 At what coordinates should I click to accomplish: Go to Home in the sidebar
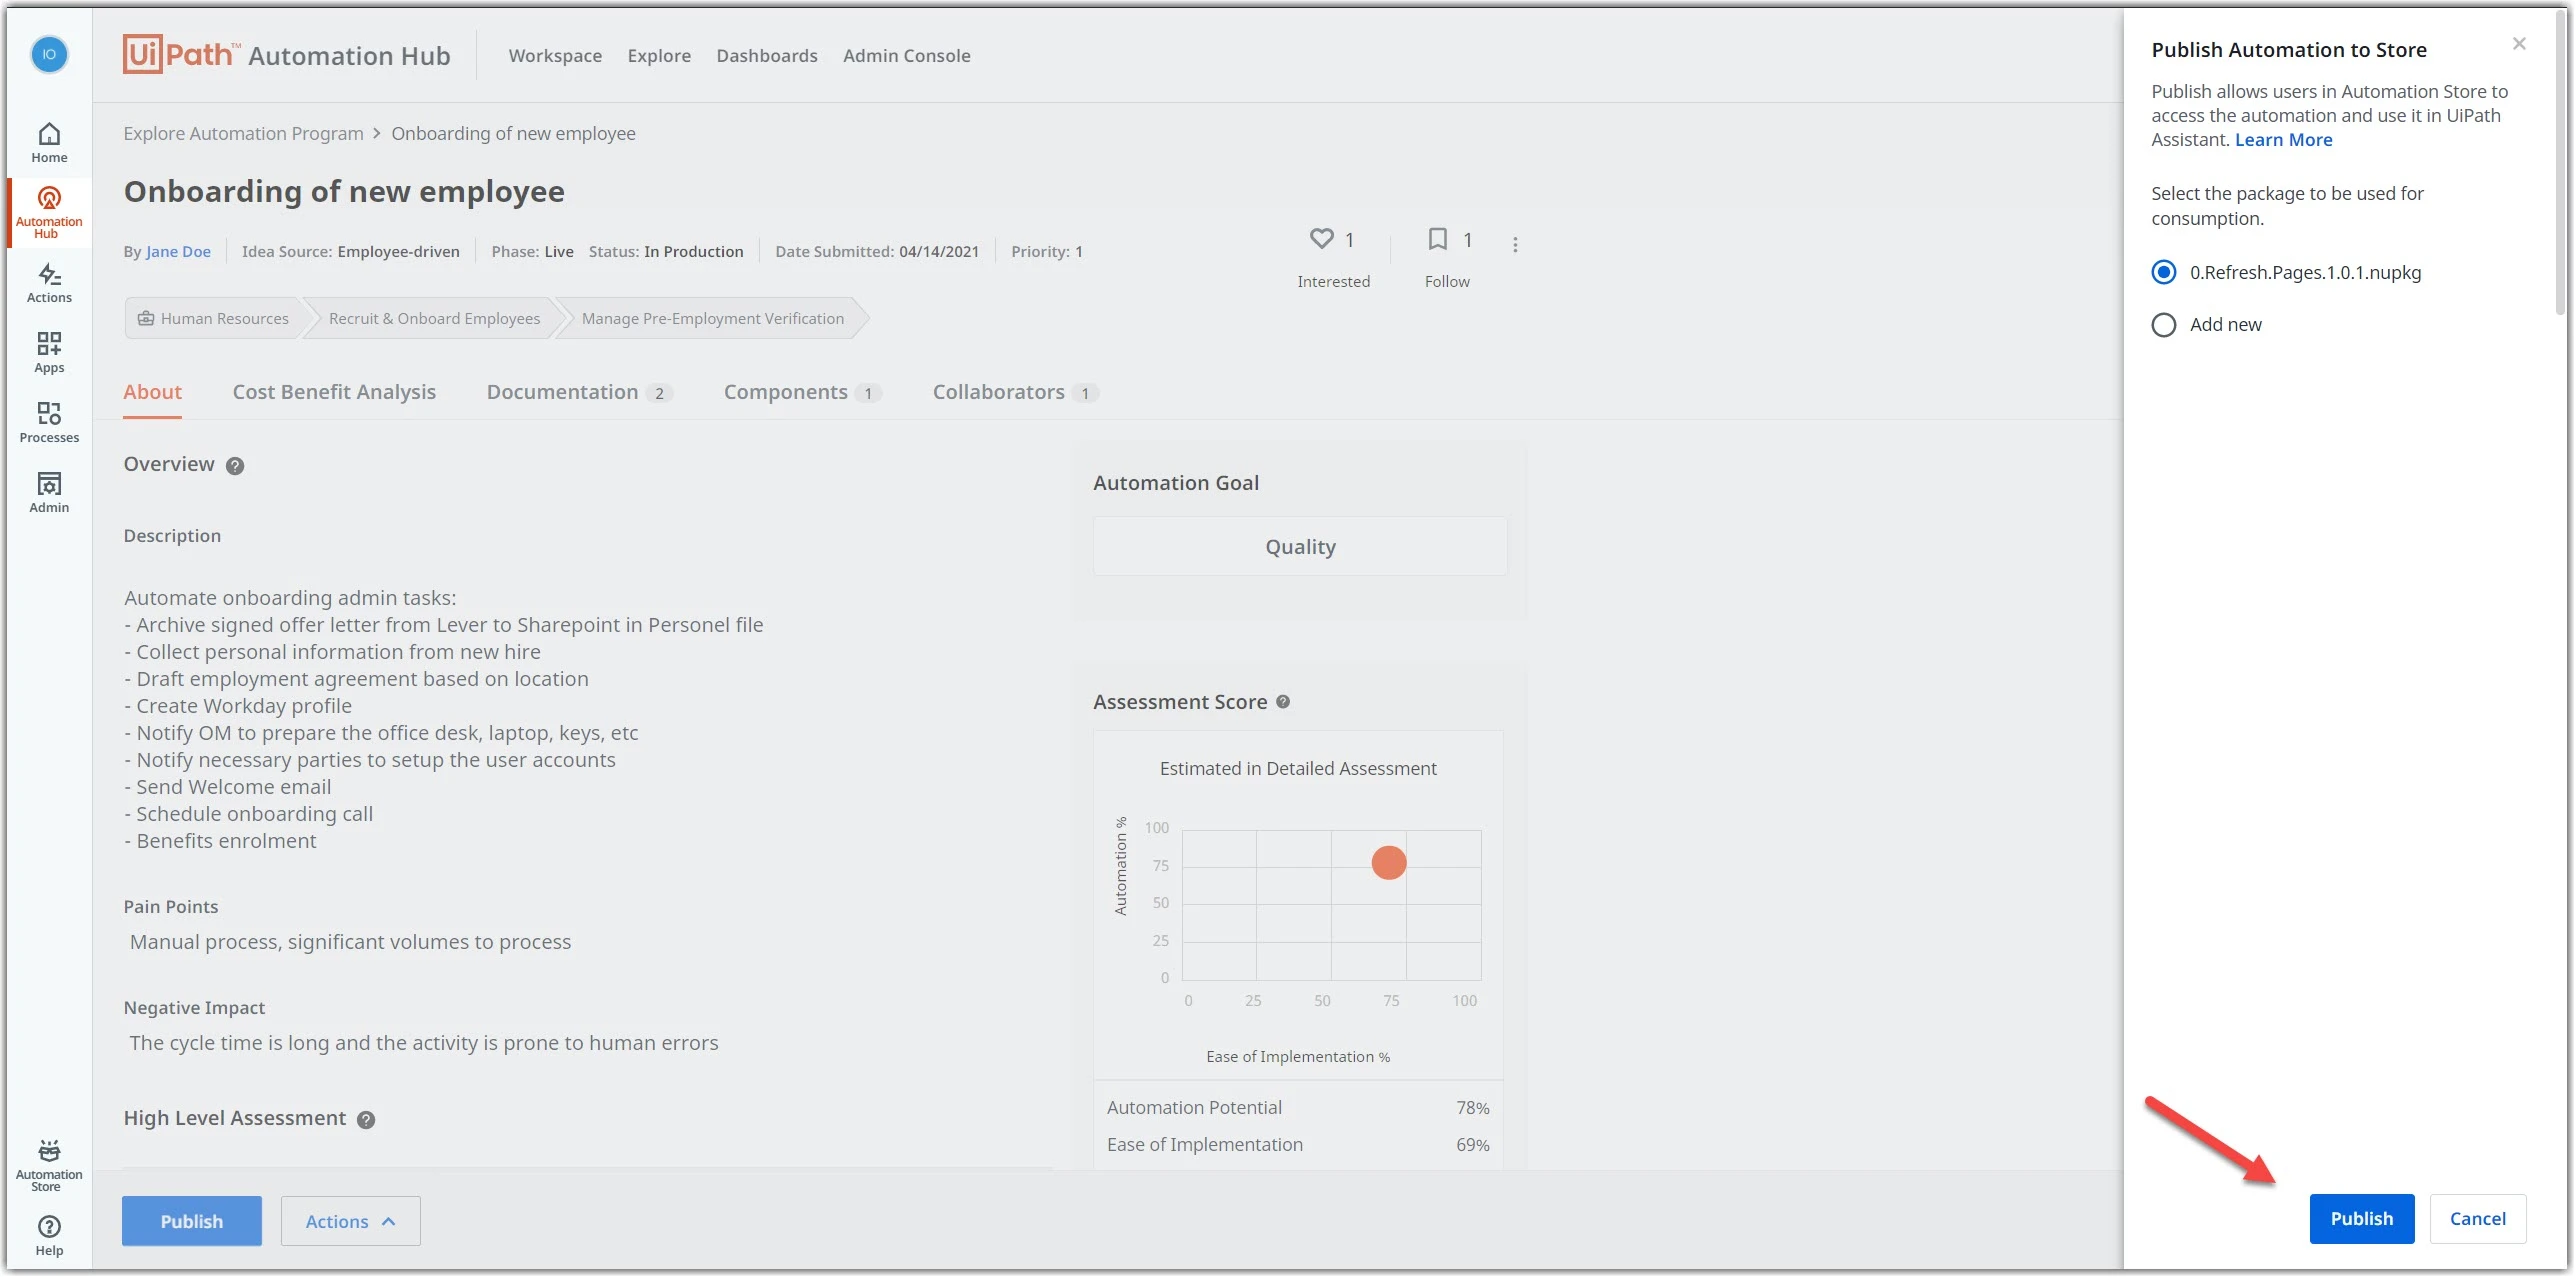[x=49, y=143]
